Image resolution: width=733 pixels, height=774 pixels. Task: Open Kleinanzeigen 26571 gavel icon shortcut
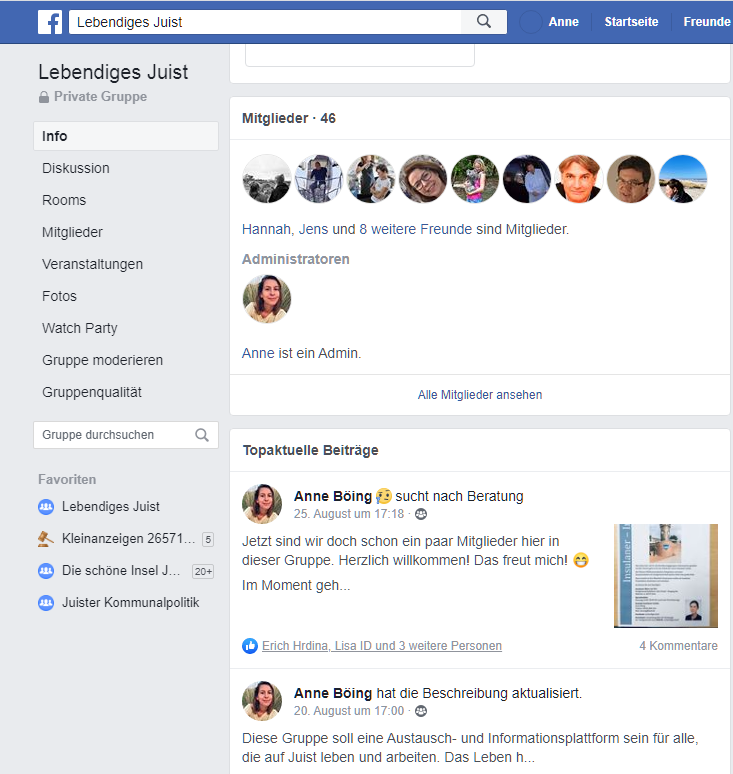point(46,539)
